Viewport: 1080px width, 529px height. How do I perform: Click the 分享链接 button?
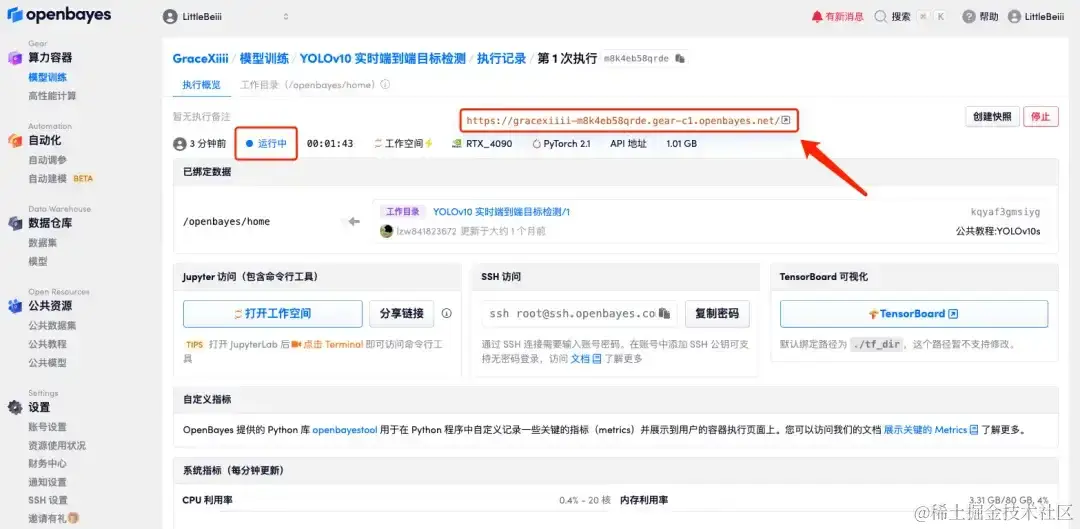(402, 313)
